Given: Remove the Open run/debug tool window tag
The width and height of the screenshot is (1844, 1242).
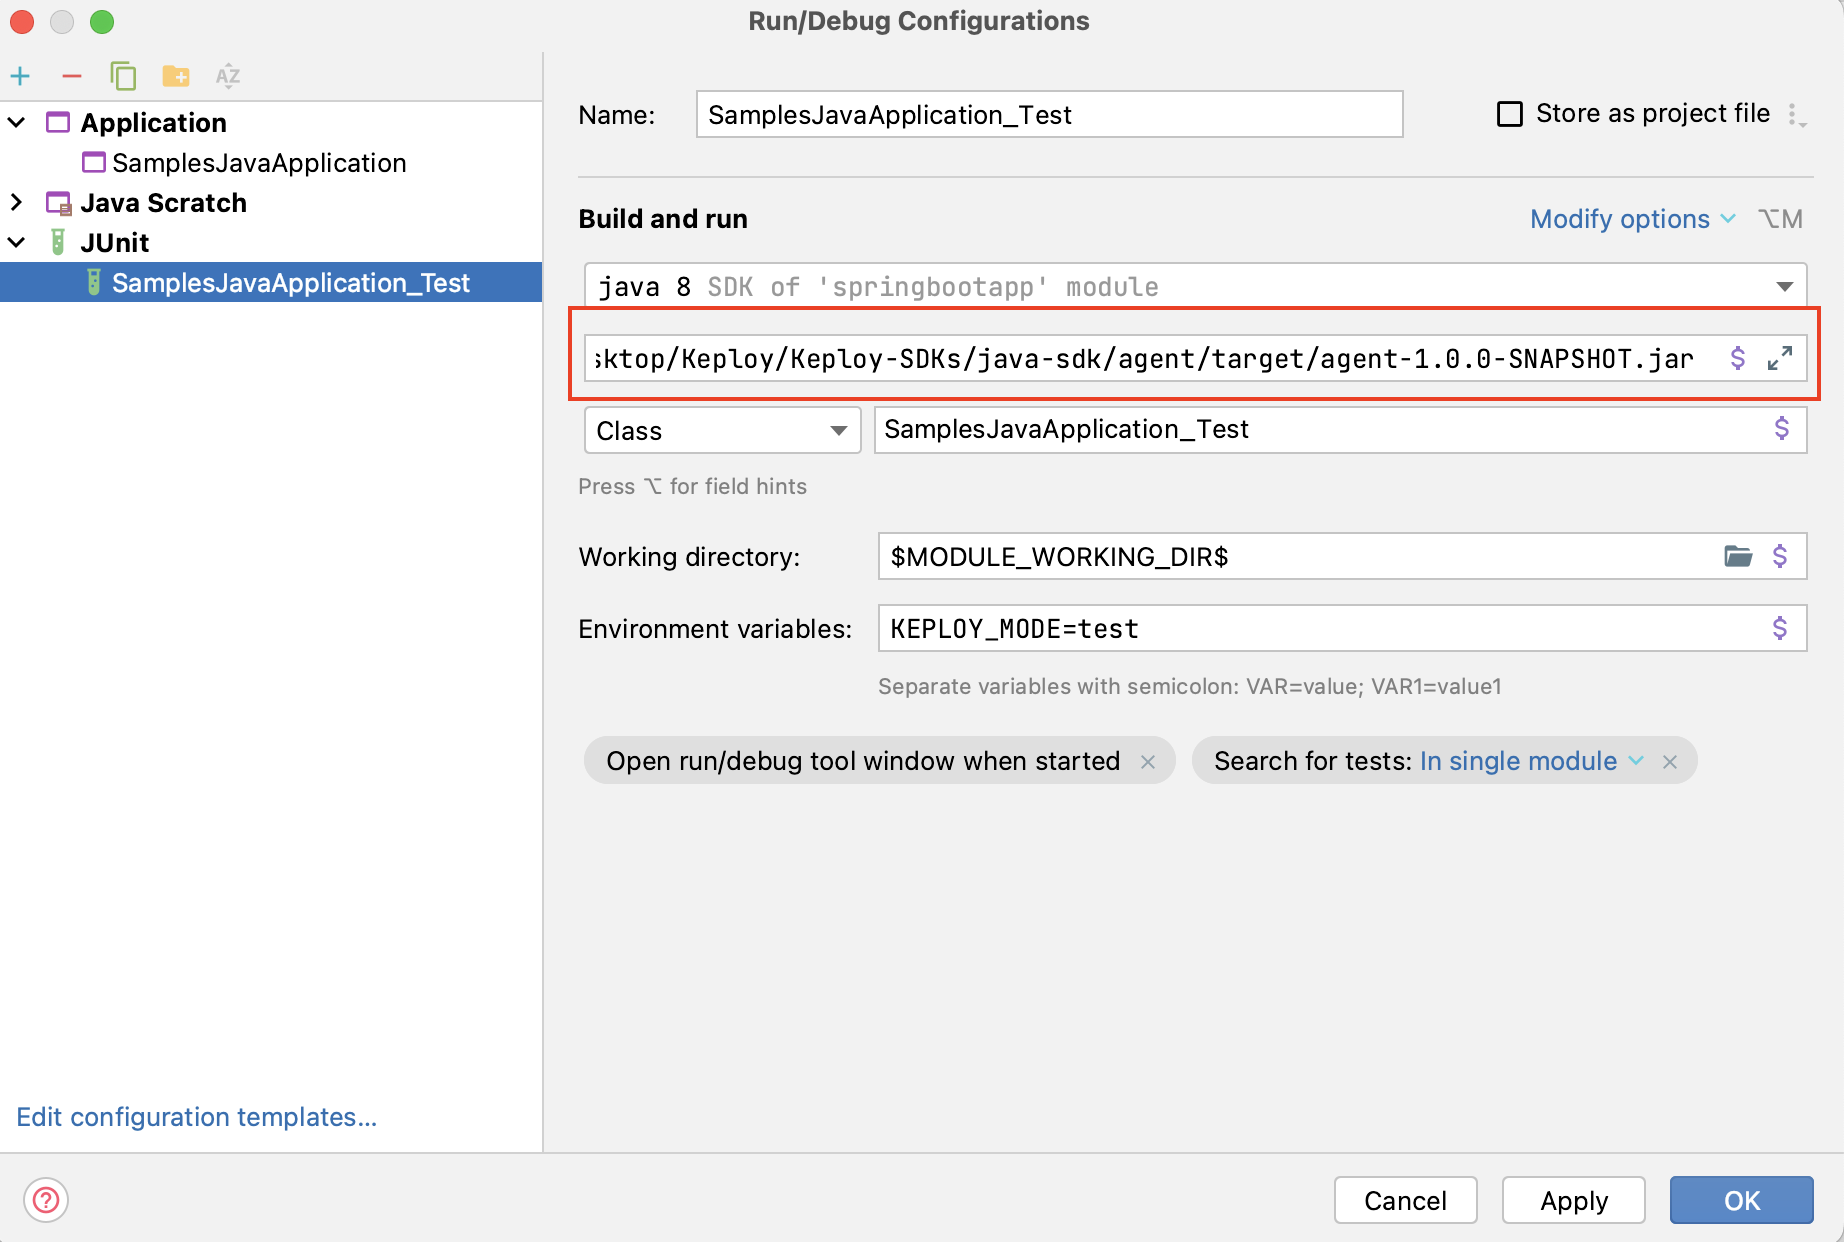Looking at the screenshot, I should [x=1148, y=761].
